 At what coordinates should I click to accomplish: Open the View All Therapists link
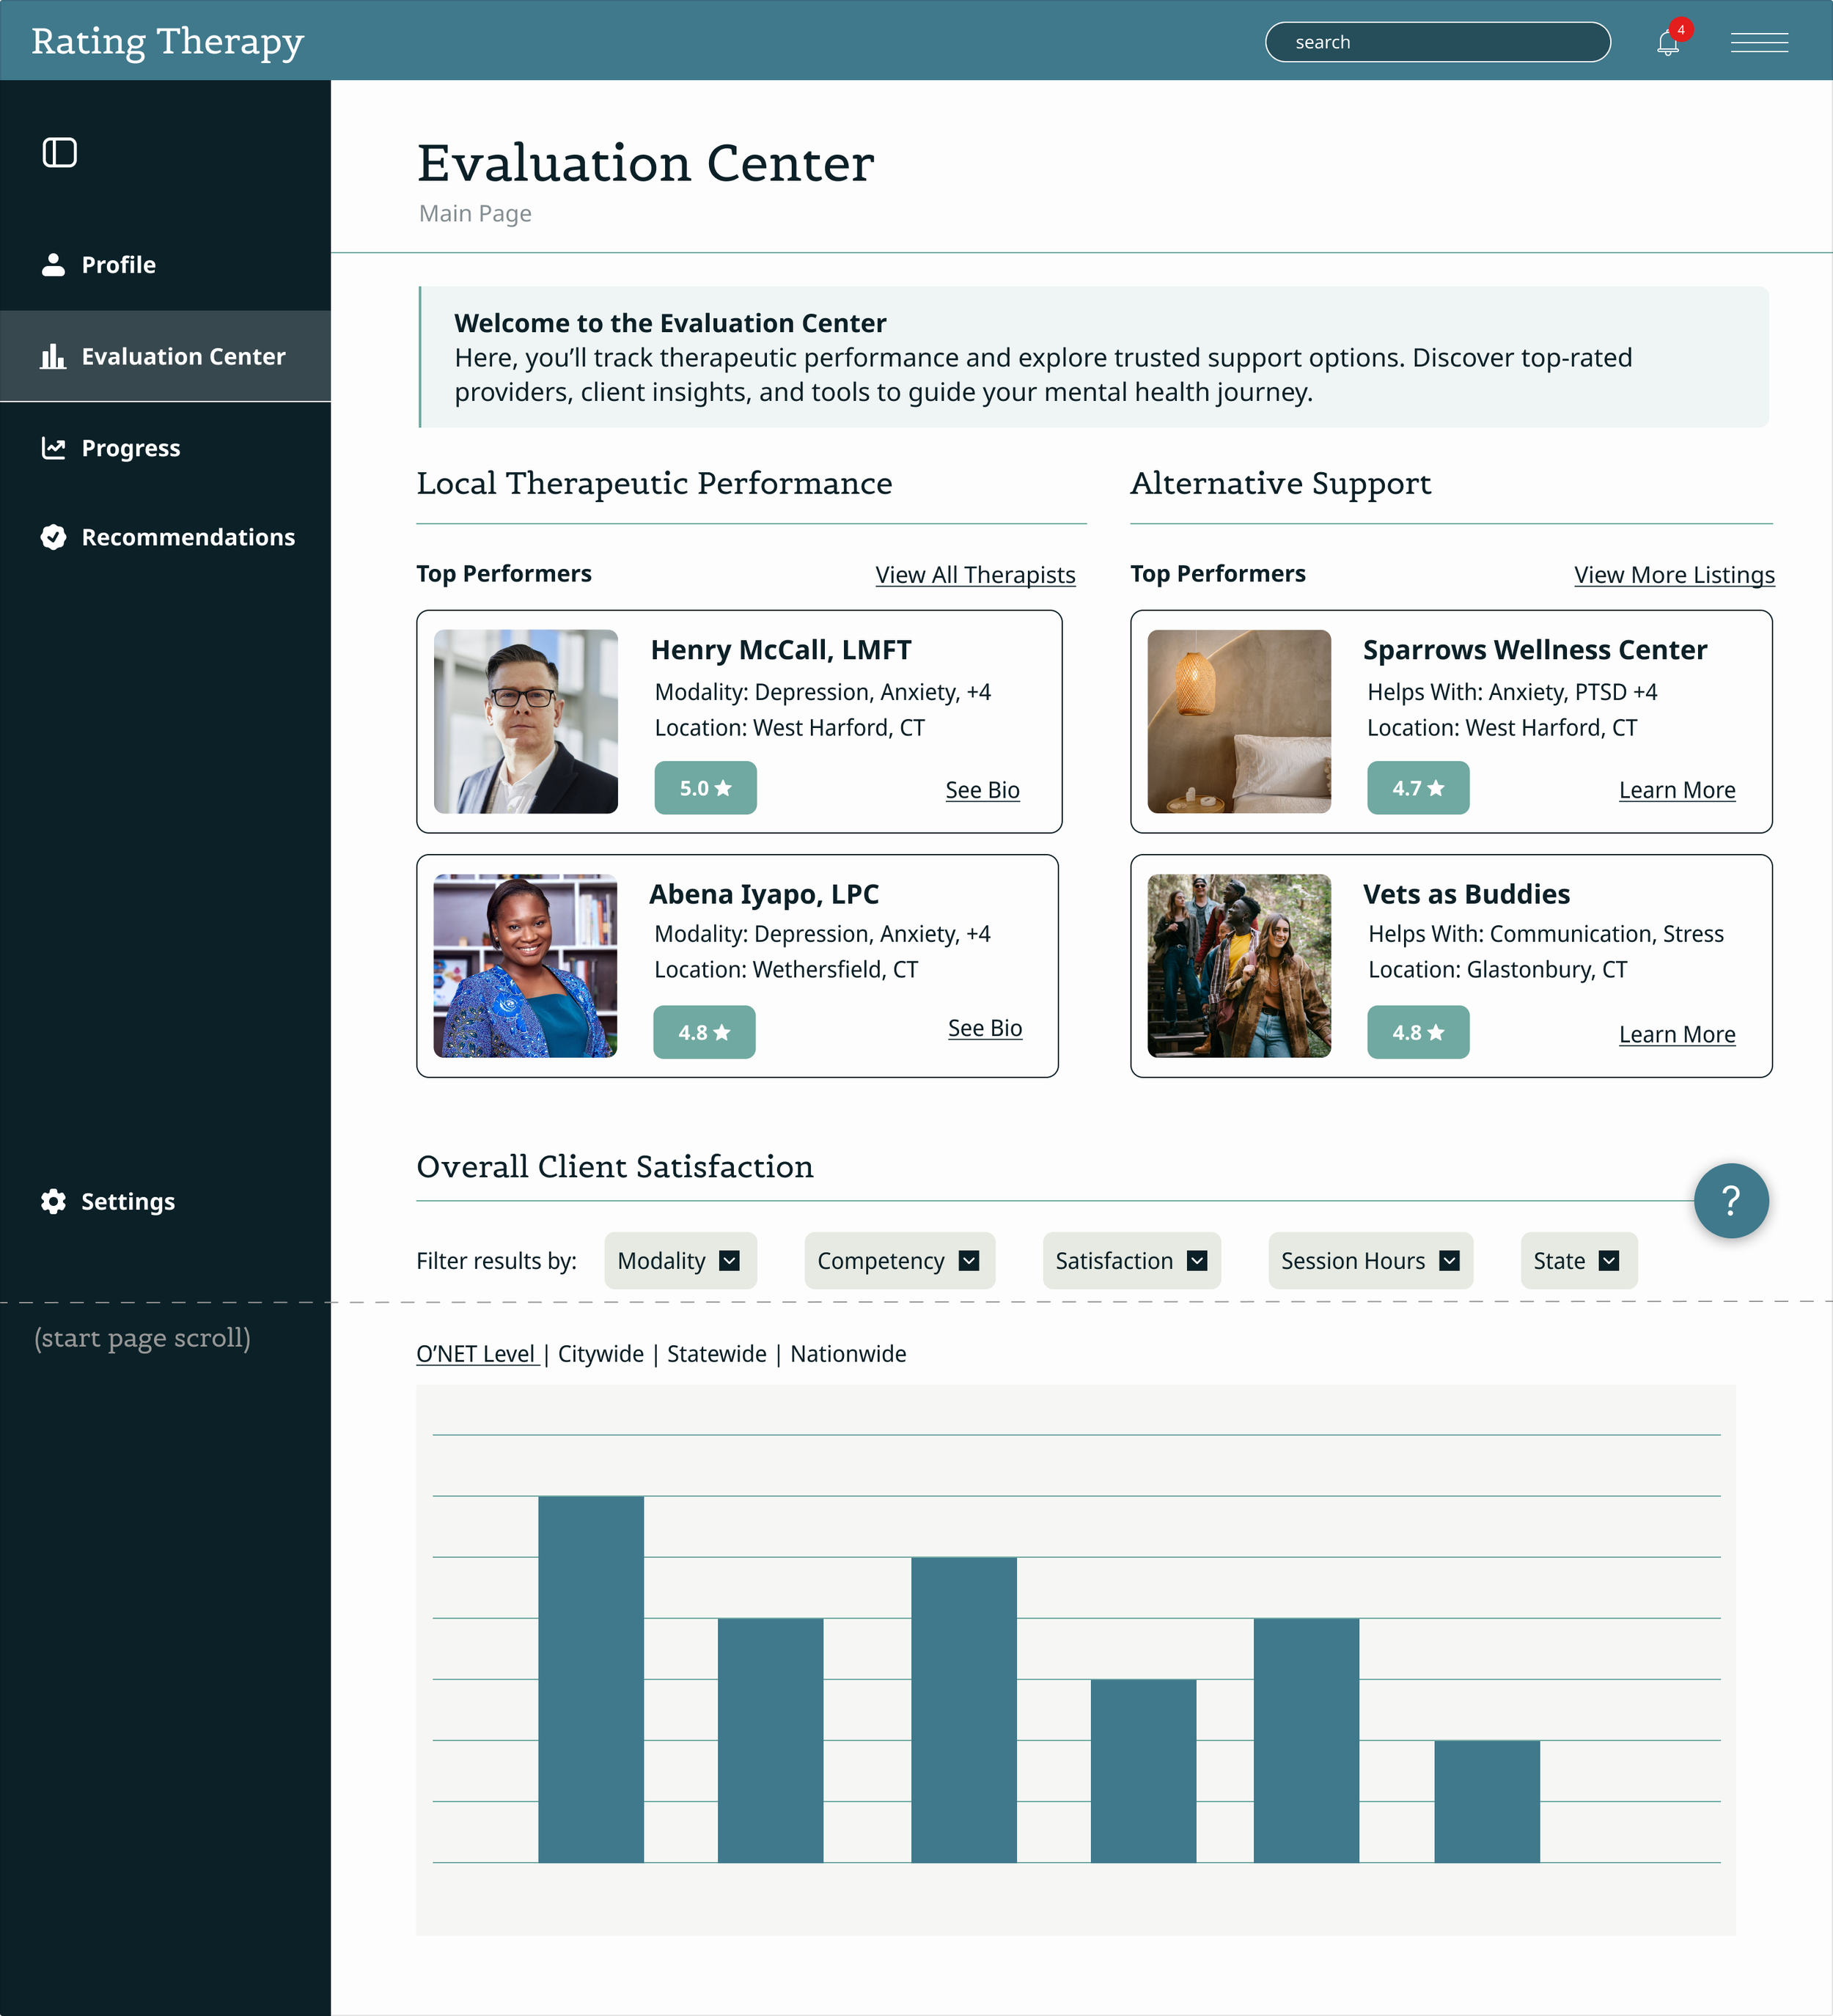point(974,575)
